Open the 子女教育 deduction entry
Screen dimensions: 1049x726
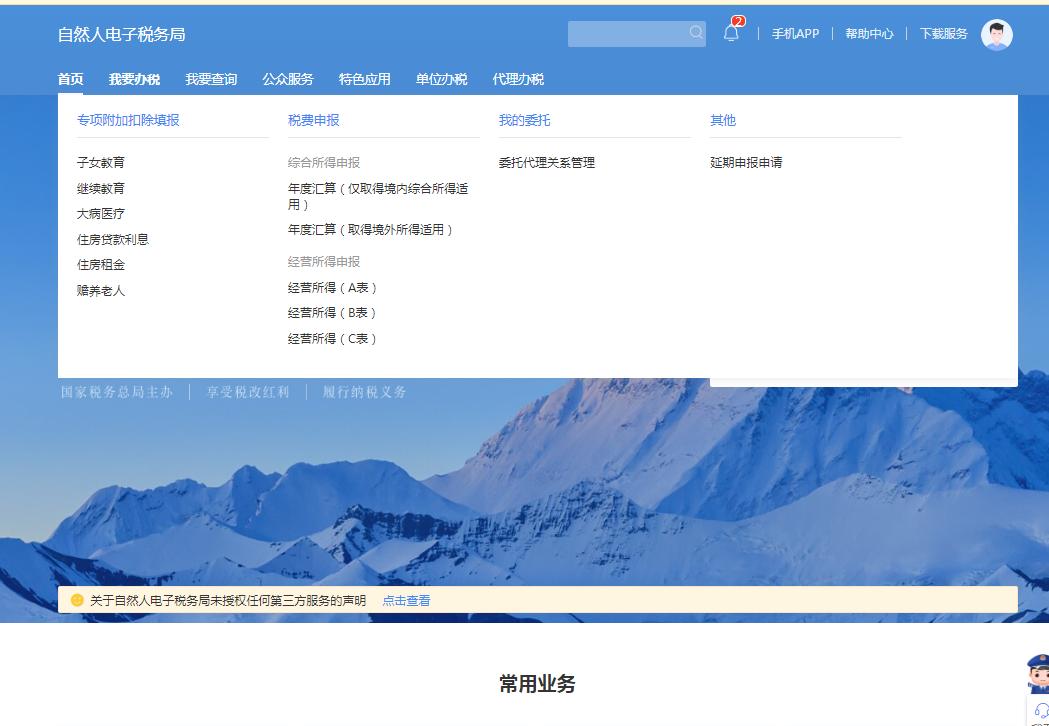pos(100,162)
